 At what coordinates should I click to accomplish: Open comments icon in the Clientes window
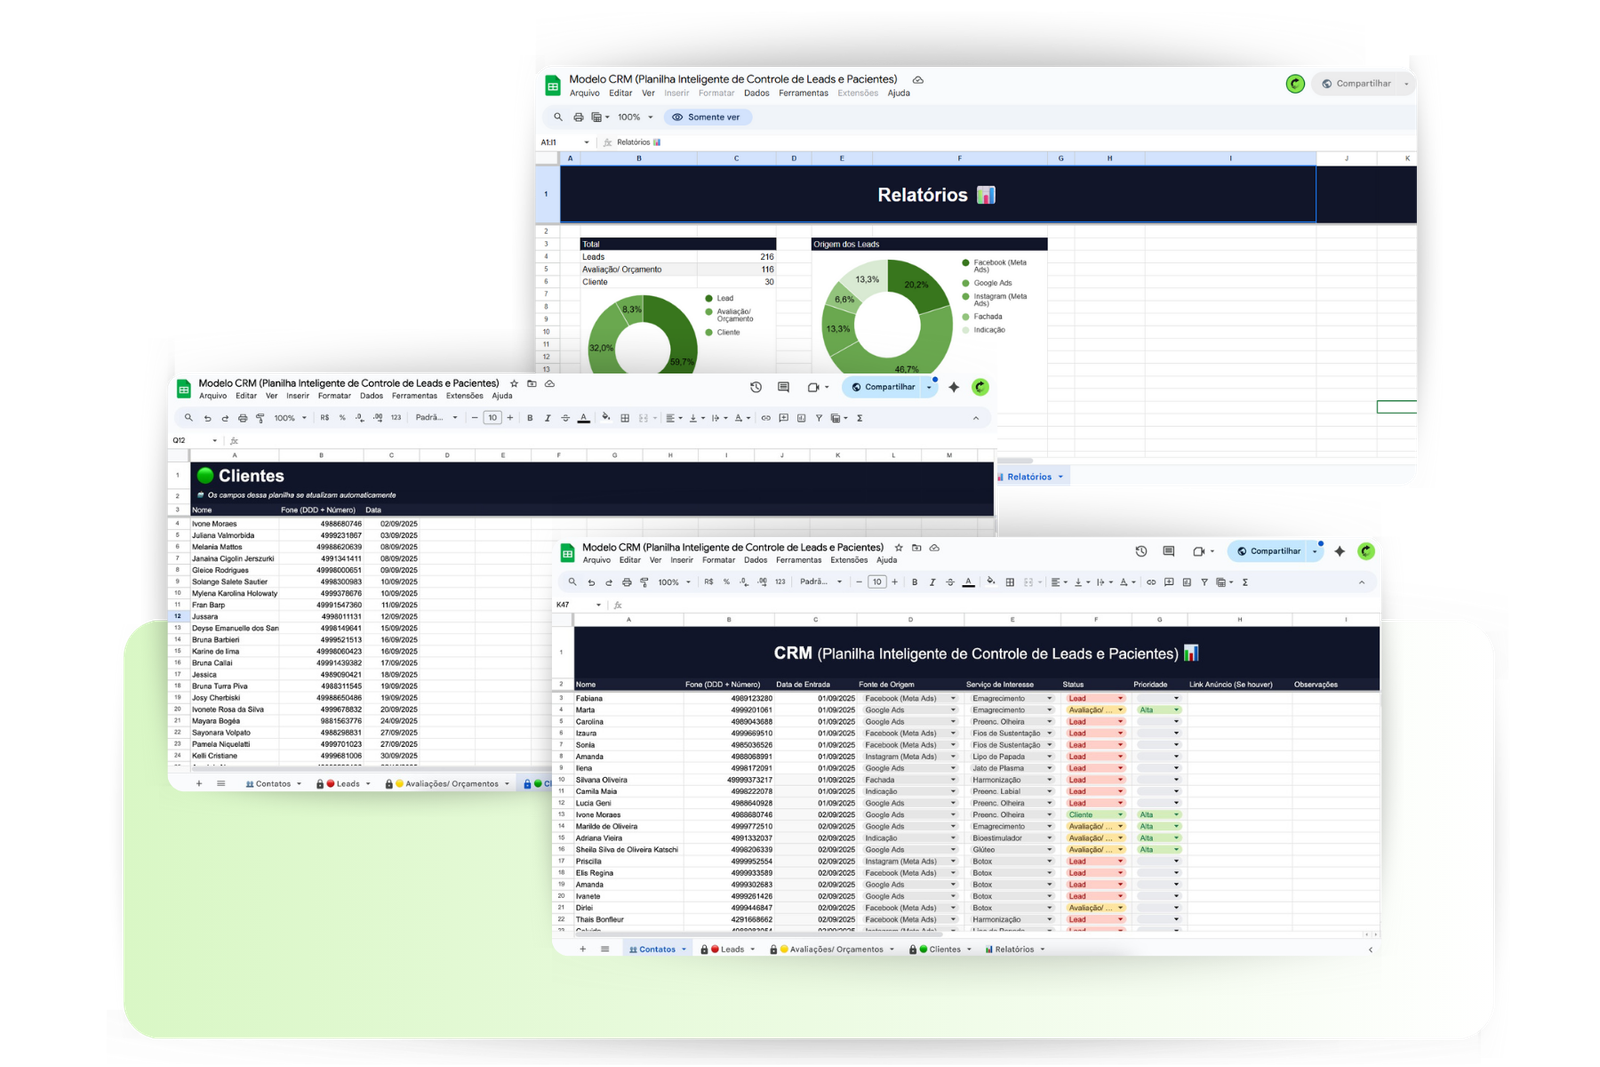(784, 387)
